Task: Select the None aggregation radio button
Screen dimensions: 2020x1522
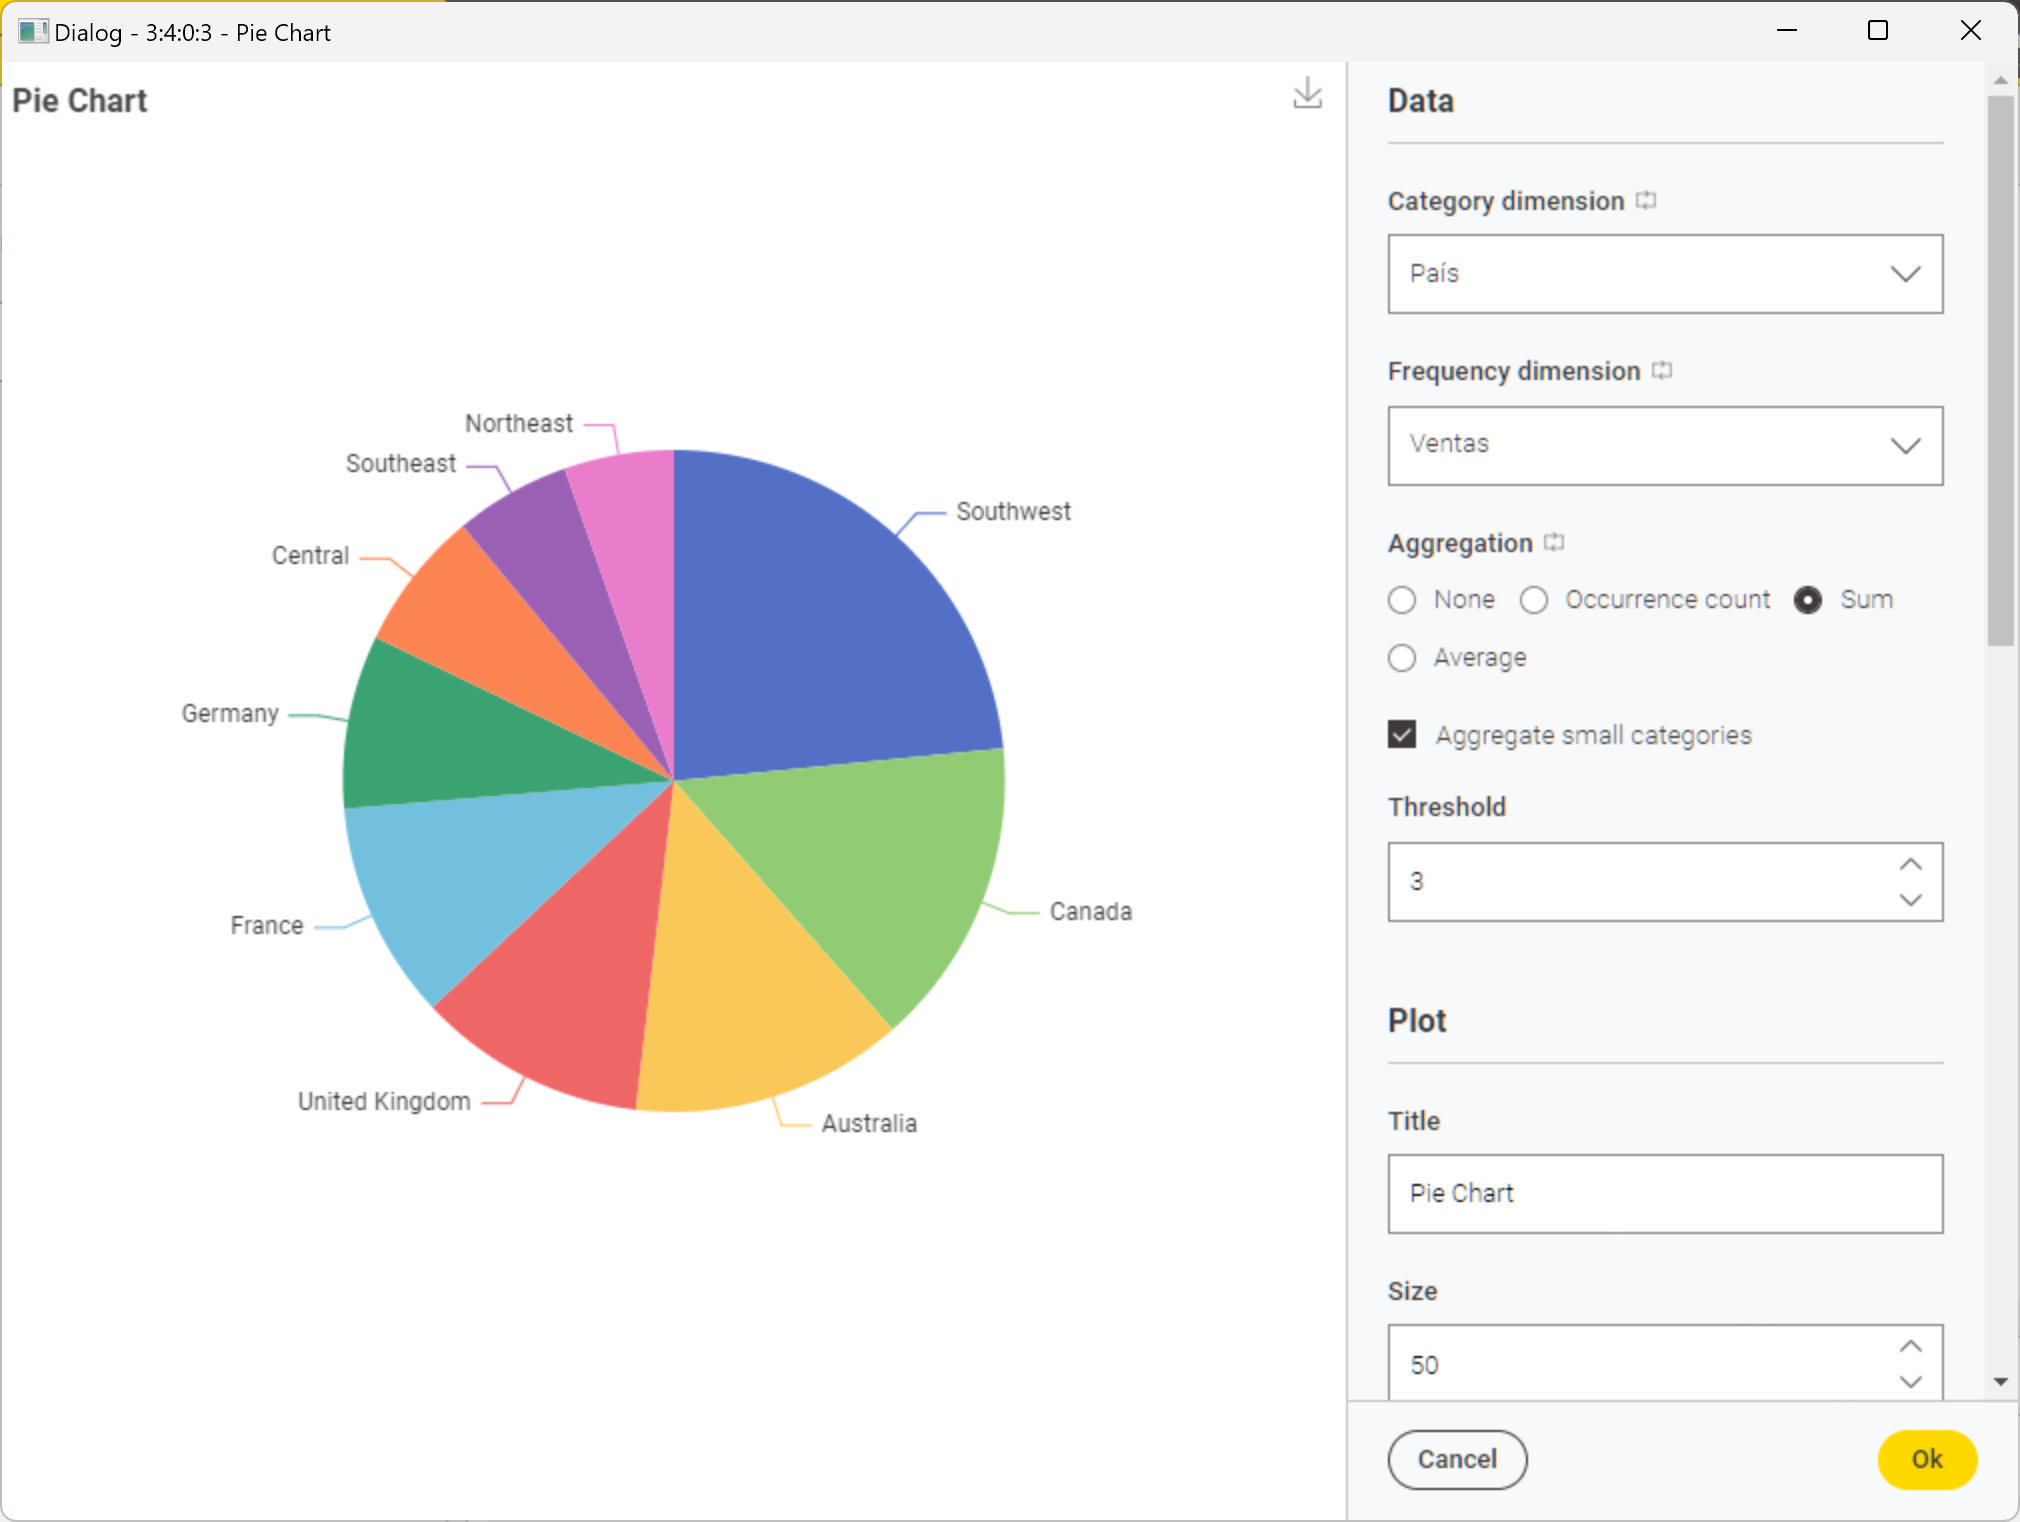Action: tap(1405, 600)
